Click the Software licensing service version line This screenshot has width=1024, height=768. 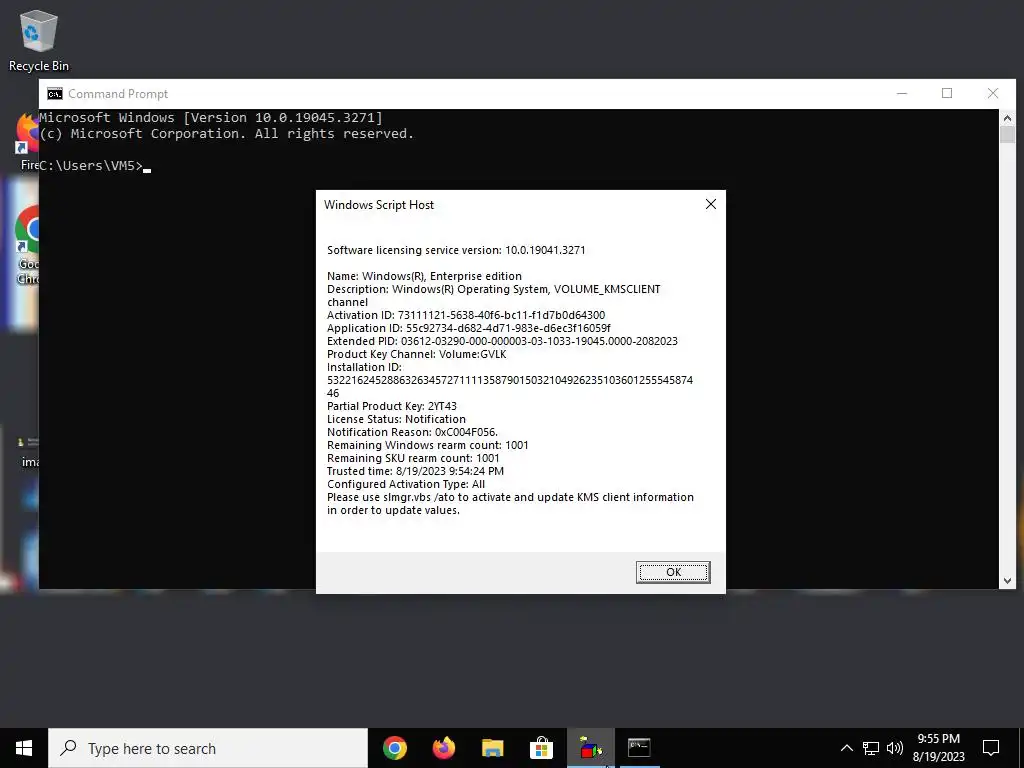[x=456, y=250]
